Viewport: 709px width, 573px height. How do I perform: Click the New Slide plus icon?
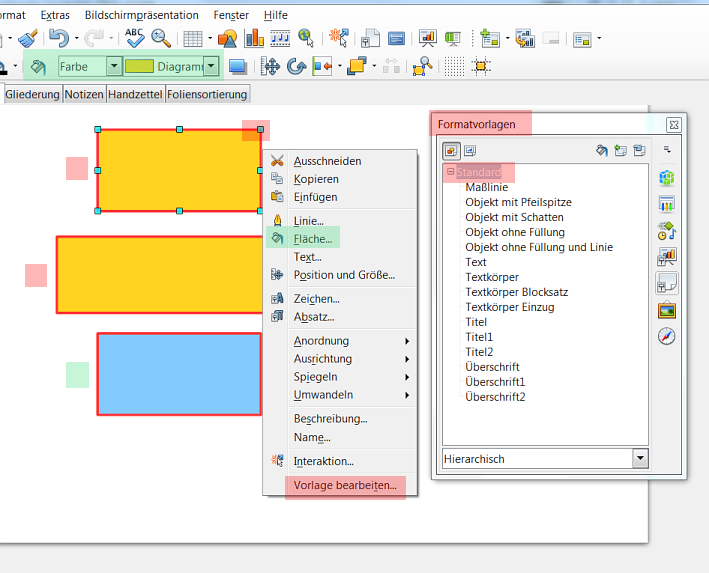point(490,38)
